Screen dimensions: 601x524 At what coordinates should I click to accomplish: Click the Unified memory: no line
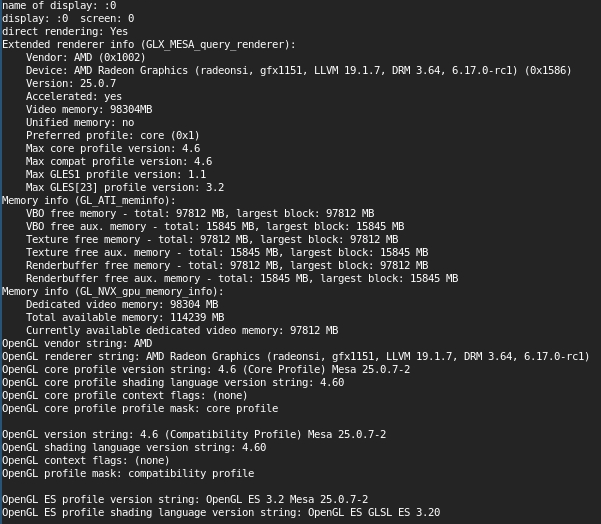pos(80,123)
